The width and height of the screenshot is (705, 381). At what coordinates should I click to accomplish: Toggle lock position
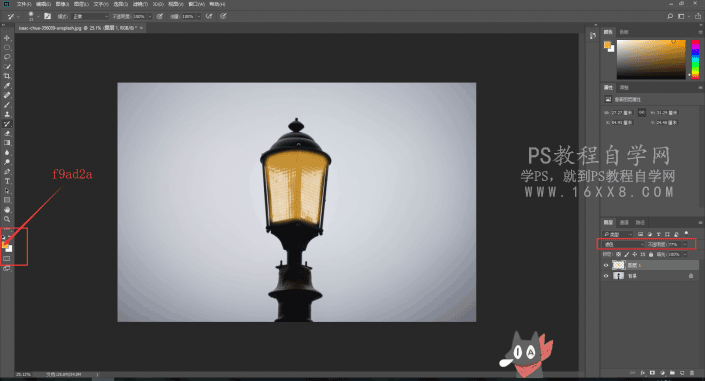pyautogui.click(x=634, y=255)
